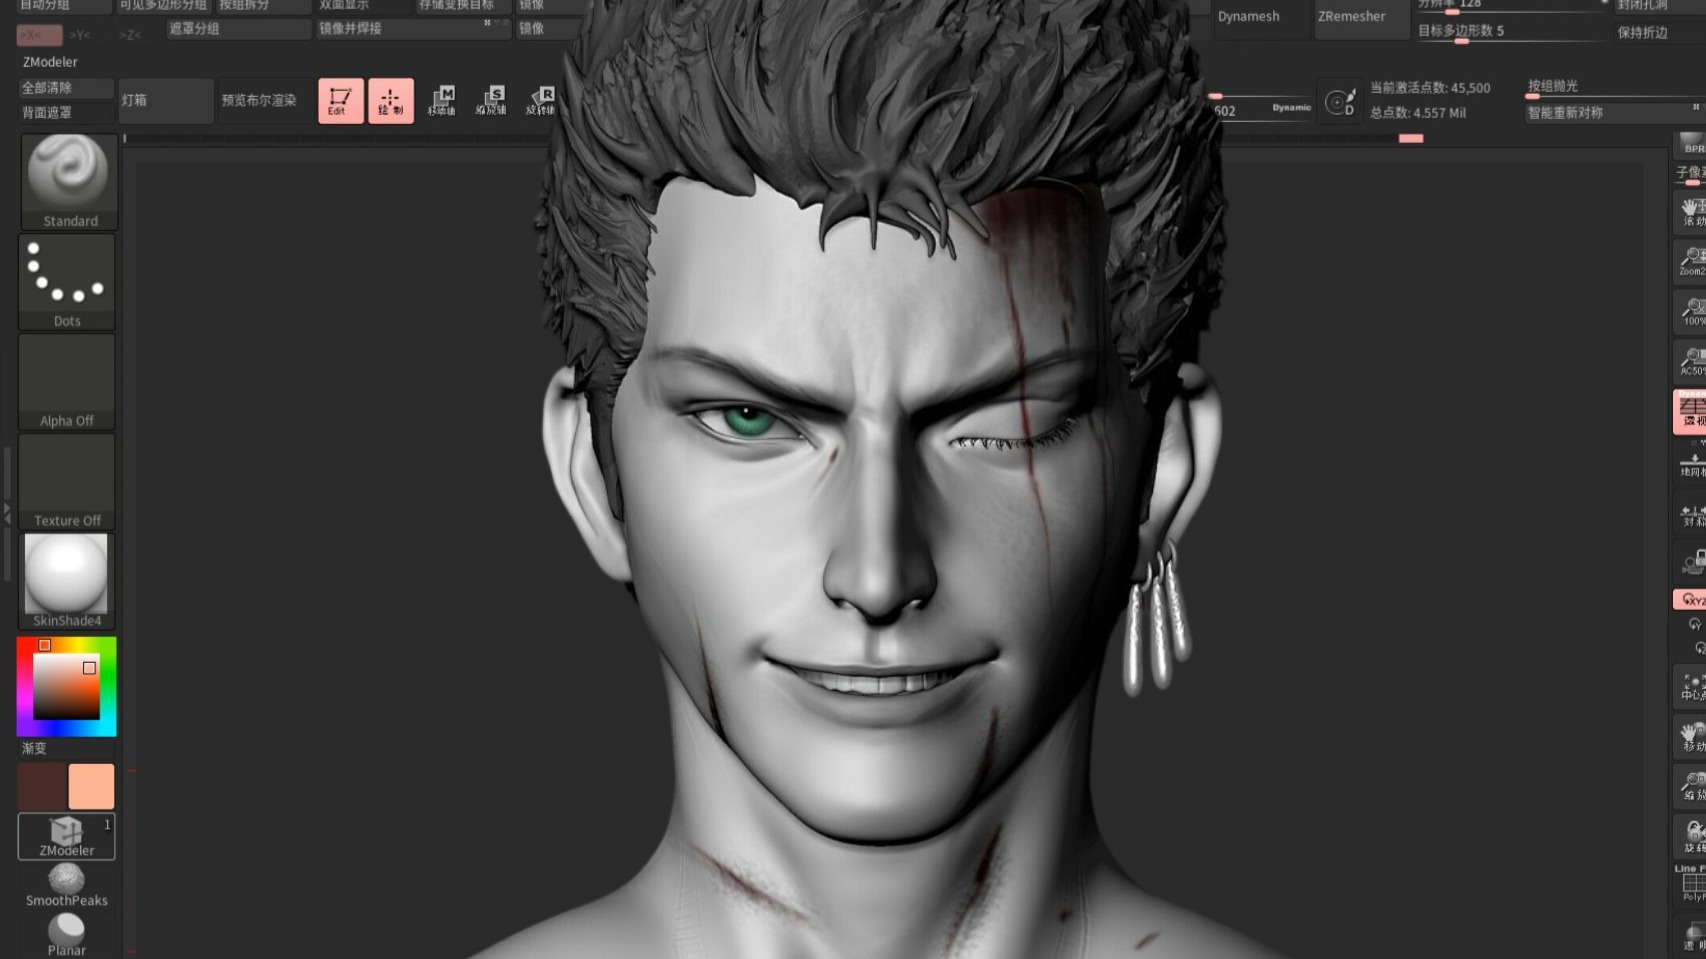Screen dimensions: 1706x959
Task: Click the 渐变 gradient label
Action: [x=34, y=748]
